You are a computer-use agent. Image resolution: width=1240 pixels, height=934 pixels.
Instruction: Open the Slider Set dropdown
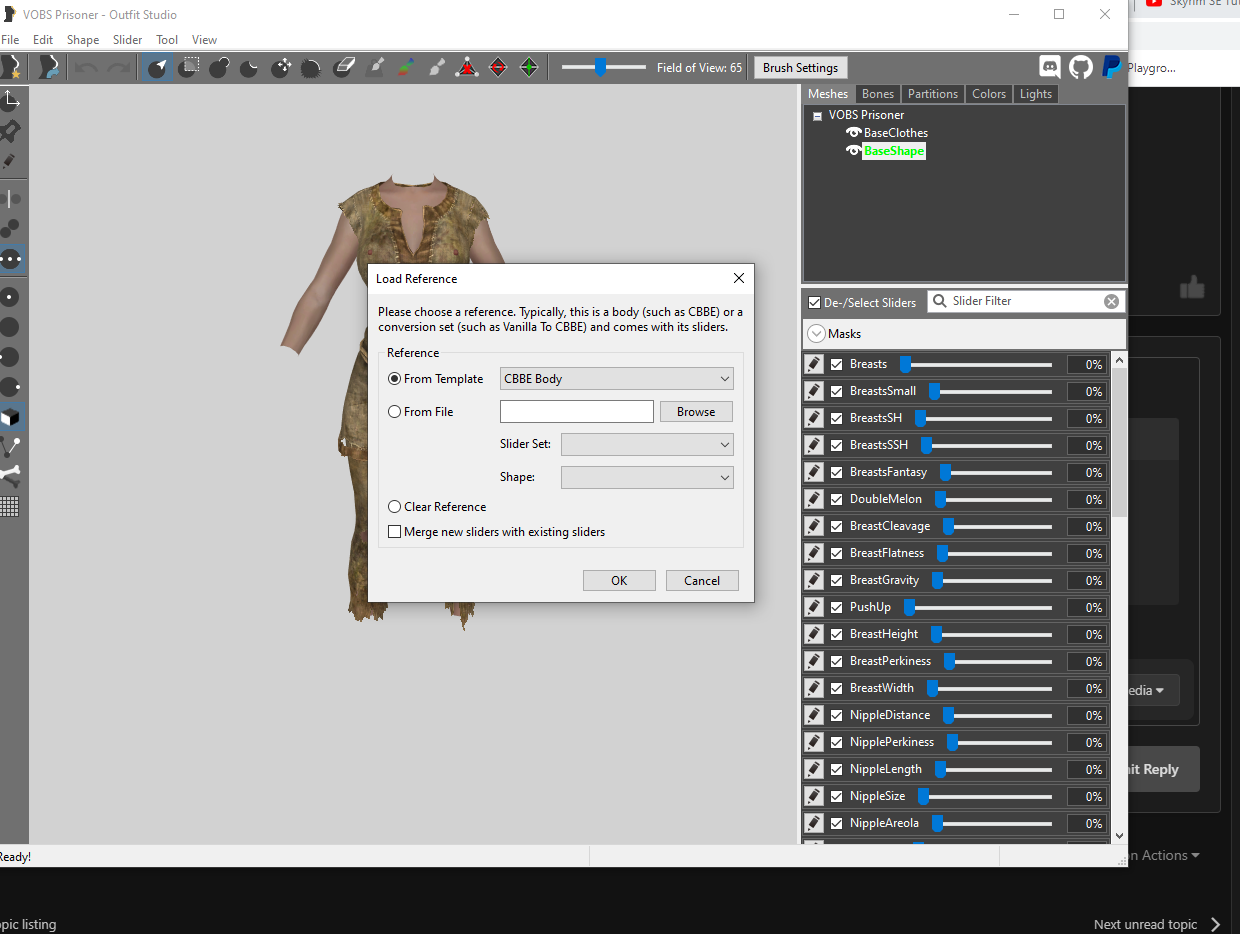(x=647, y=444)
